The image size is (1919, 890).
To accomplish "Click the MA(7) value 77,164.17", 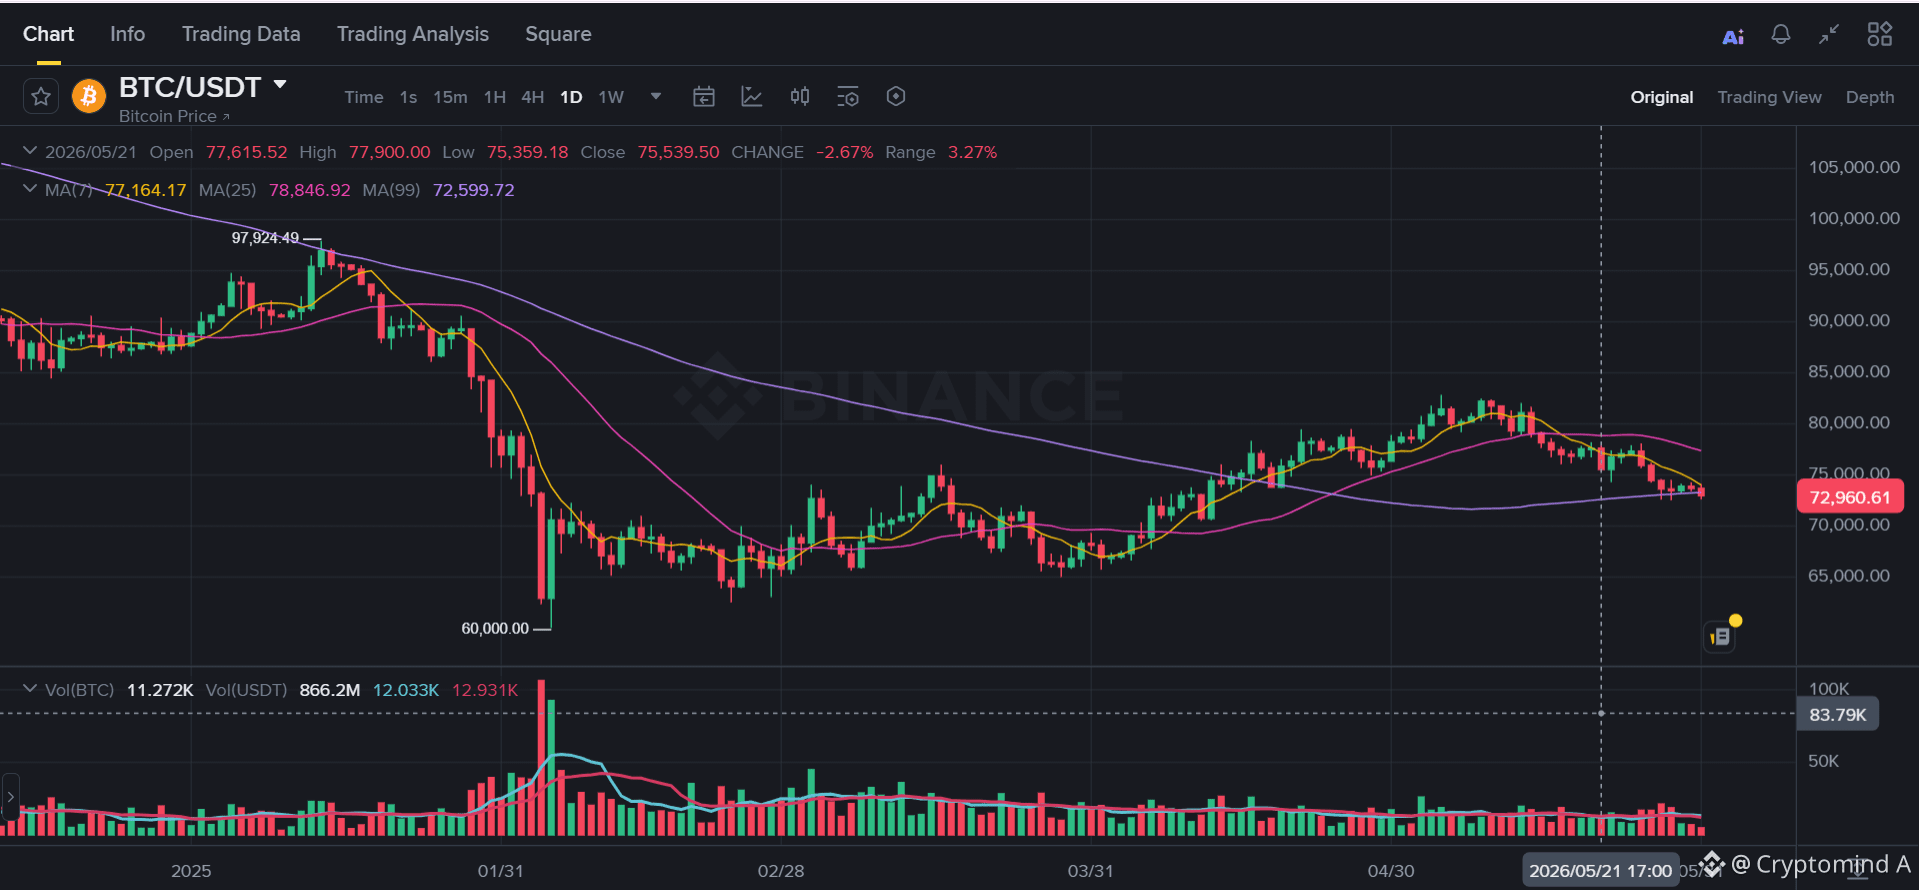I will coord(146,190).
